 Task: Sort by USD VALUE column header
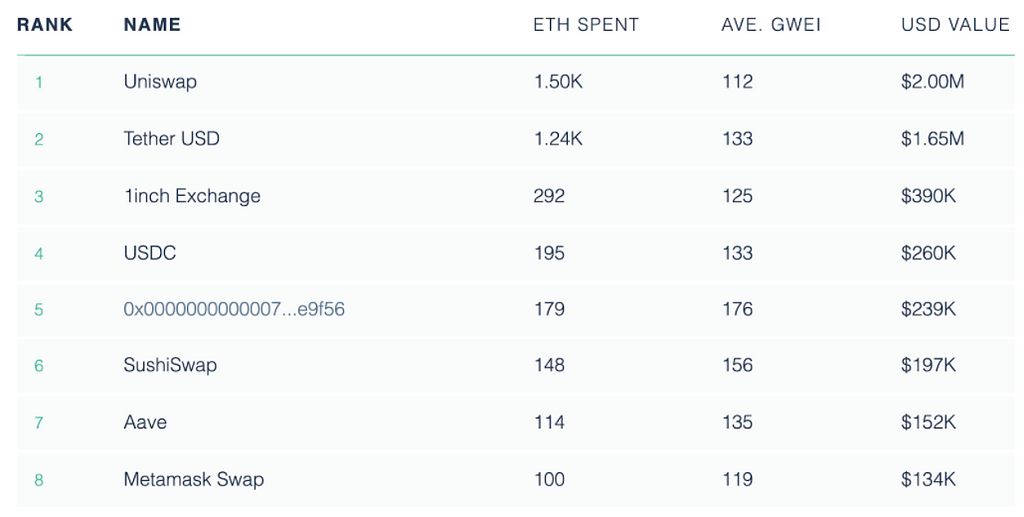[955, 25]
